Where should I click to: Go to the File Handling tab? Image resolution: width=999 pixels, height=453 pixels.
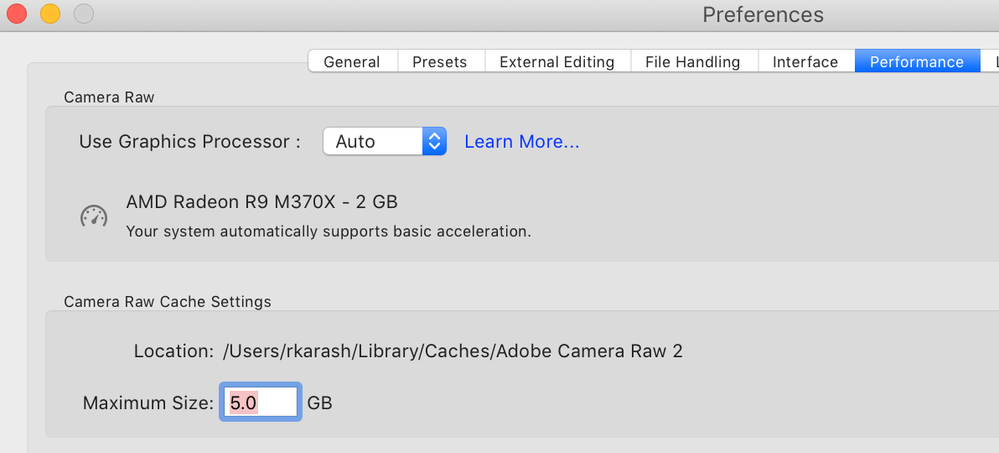tap(694, 62)
